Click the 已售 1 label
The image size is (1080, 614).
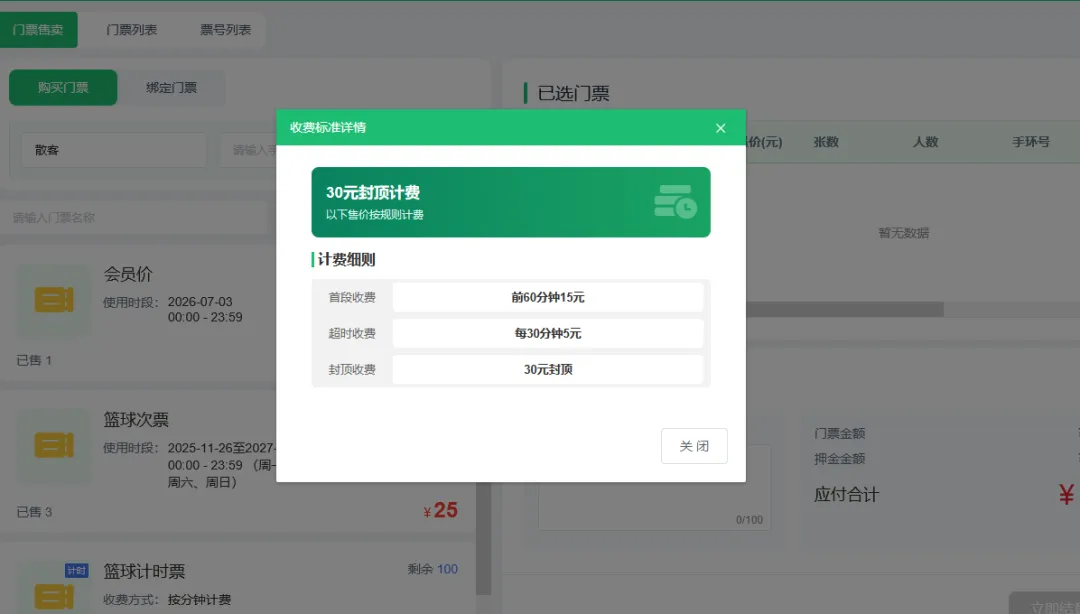click(34, 360)
